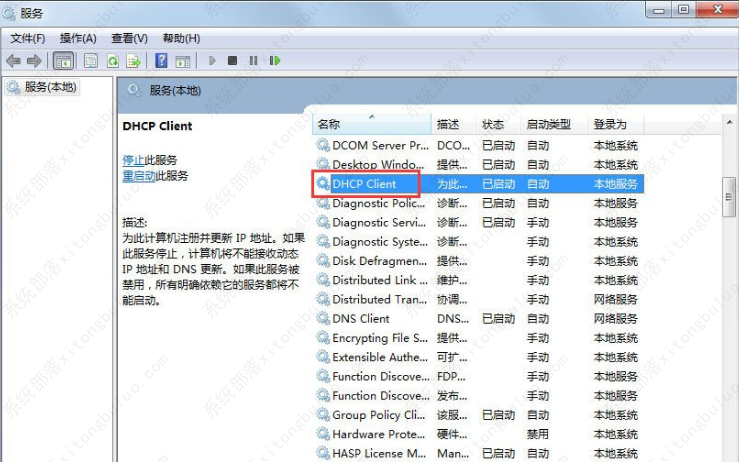This screenshot has height=462, width=739.
Task: Click the gear icon of Group Policy Cli... row
Action: click(x=323, y=414)
